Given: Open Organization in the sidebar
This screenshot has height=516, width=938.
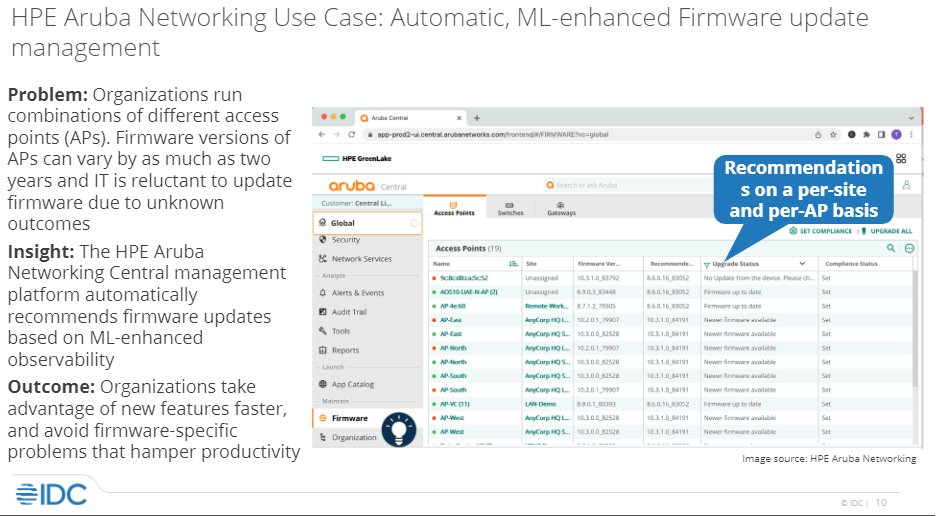Looking at the screenshot, I should click(354, 438).
